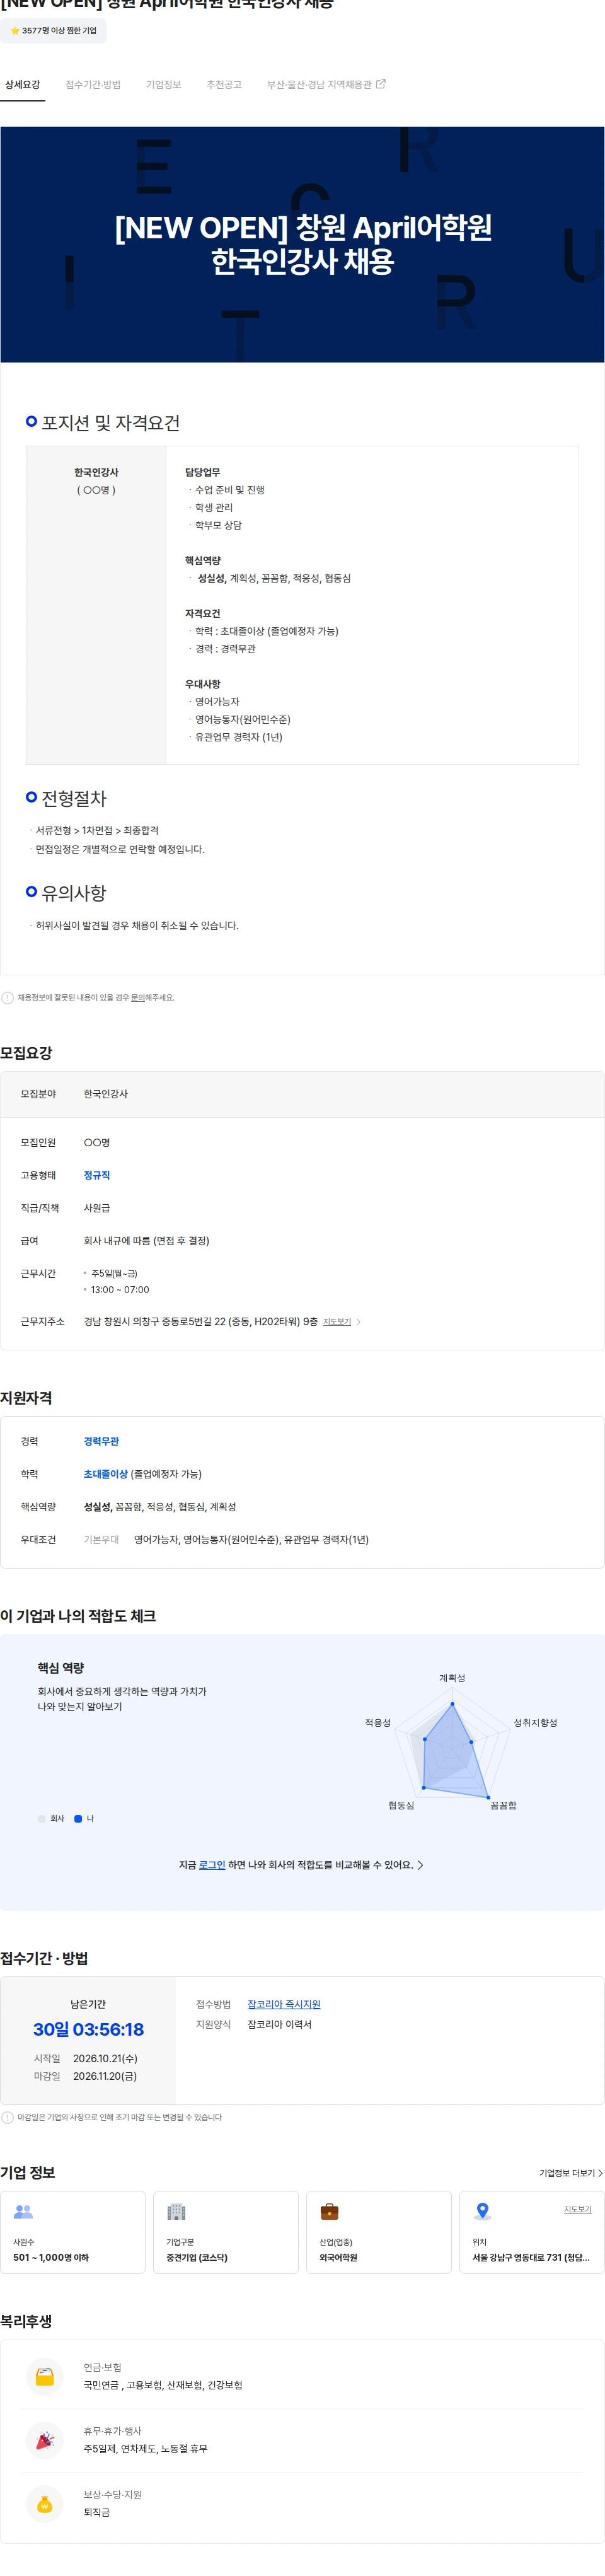Open the 상세요강 tab
This screenshot has height=2576, width=605.
point(22,85)
